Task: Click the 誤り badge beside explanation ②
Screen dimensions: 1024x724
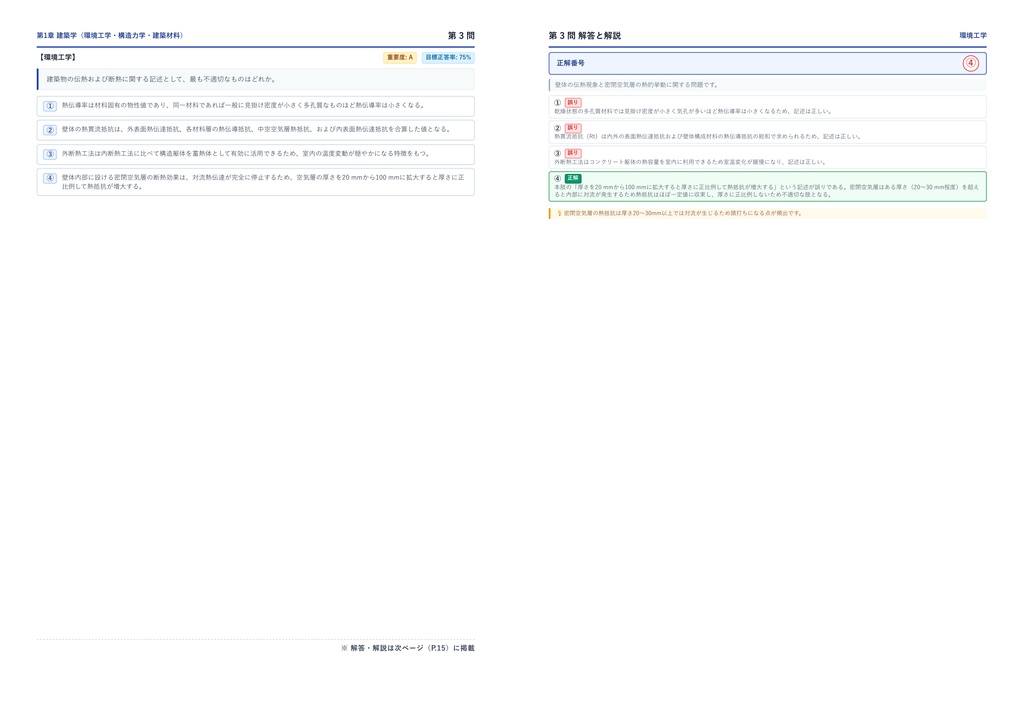Action: coord(573,128)
